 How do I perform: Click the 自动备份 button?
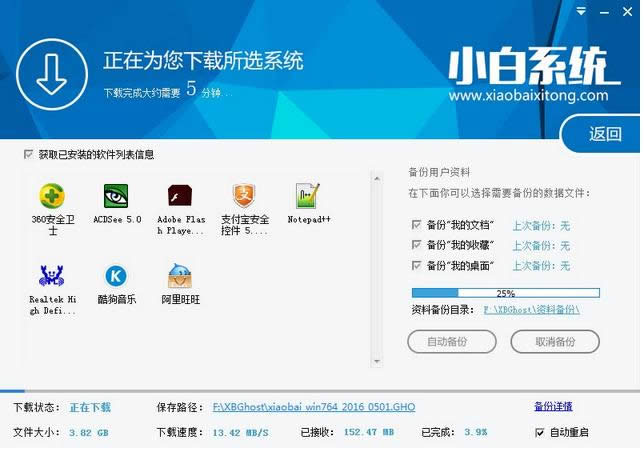pos(452,341)
